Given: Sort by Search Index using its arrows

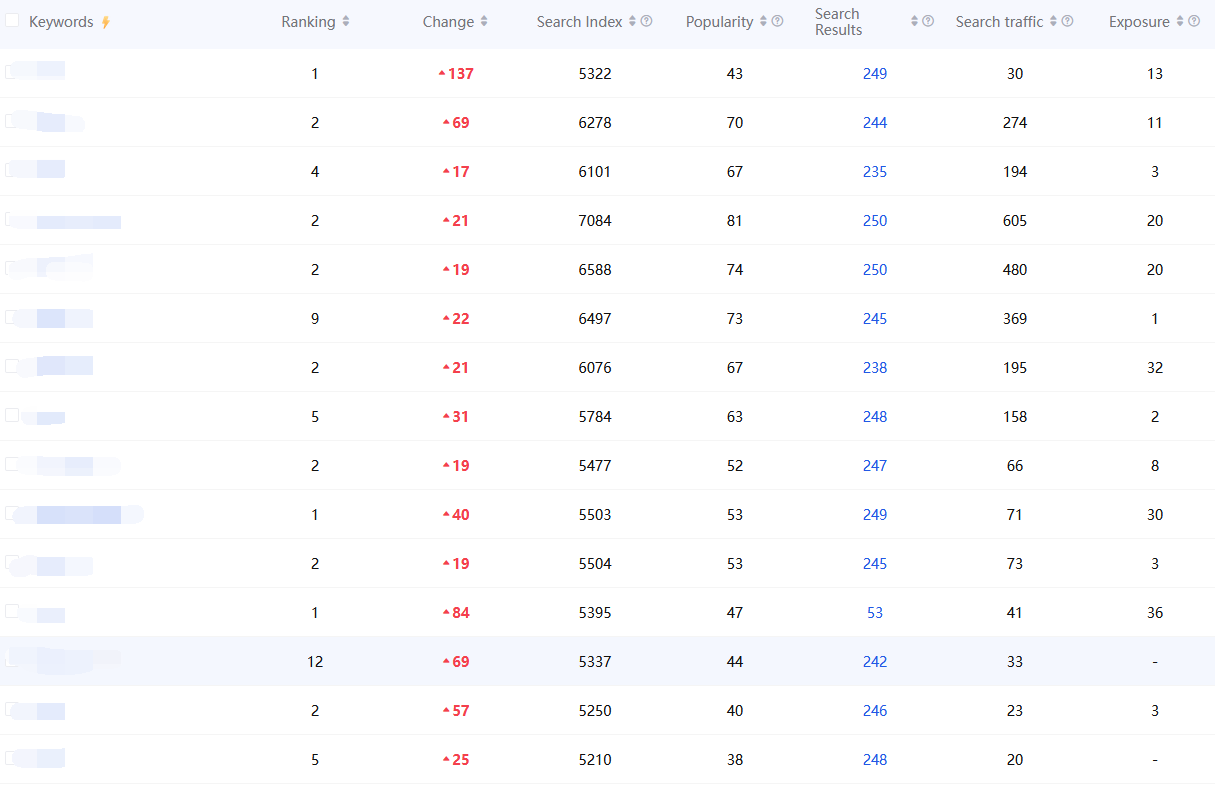Looking at the screenshot, I should [632, 22].
